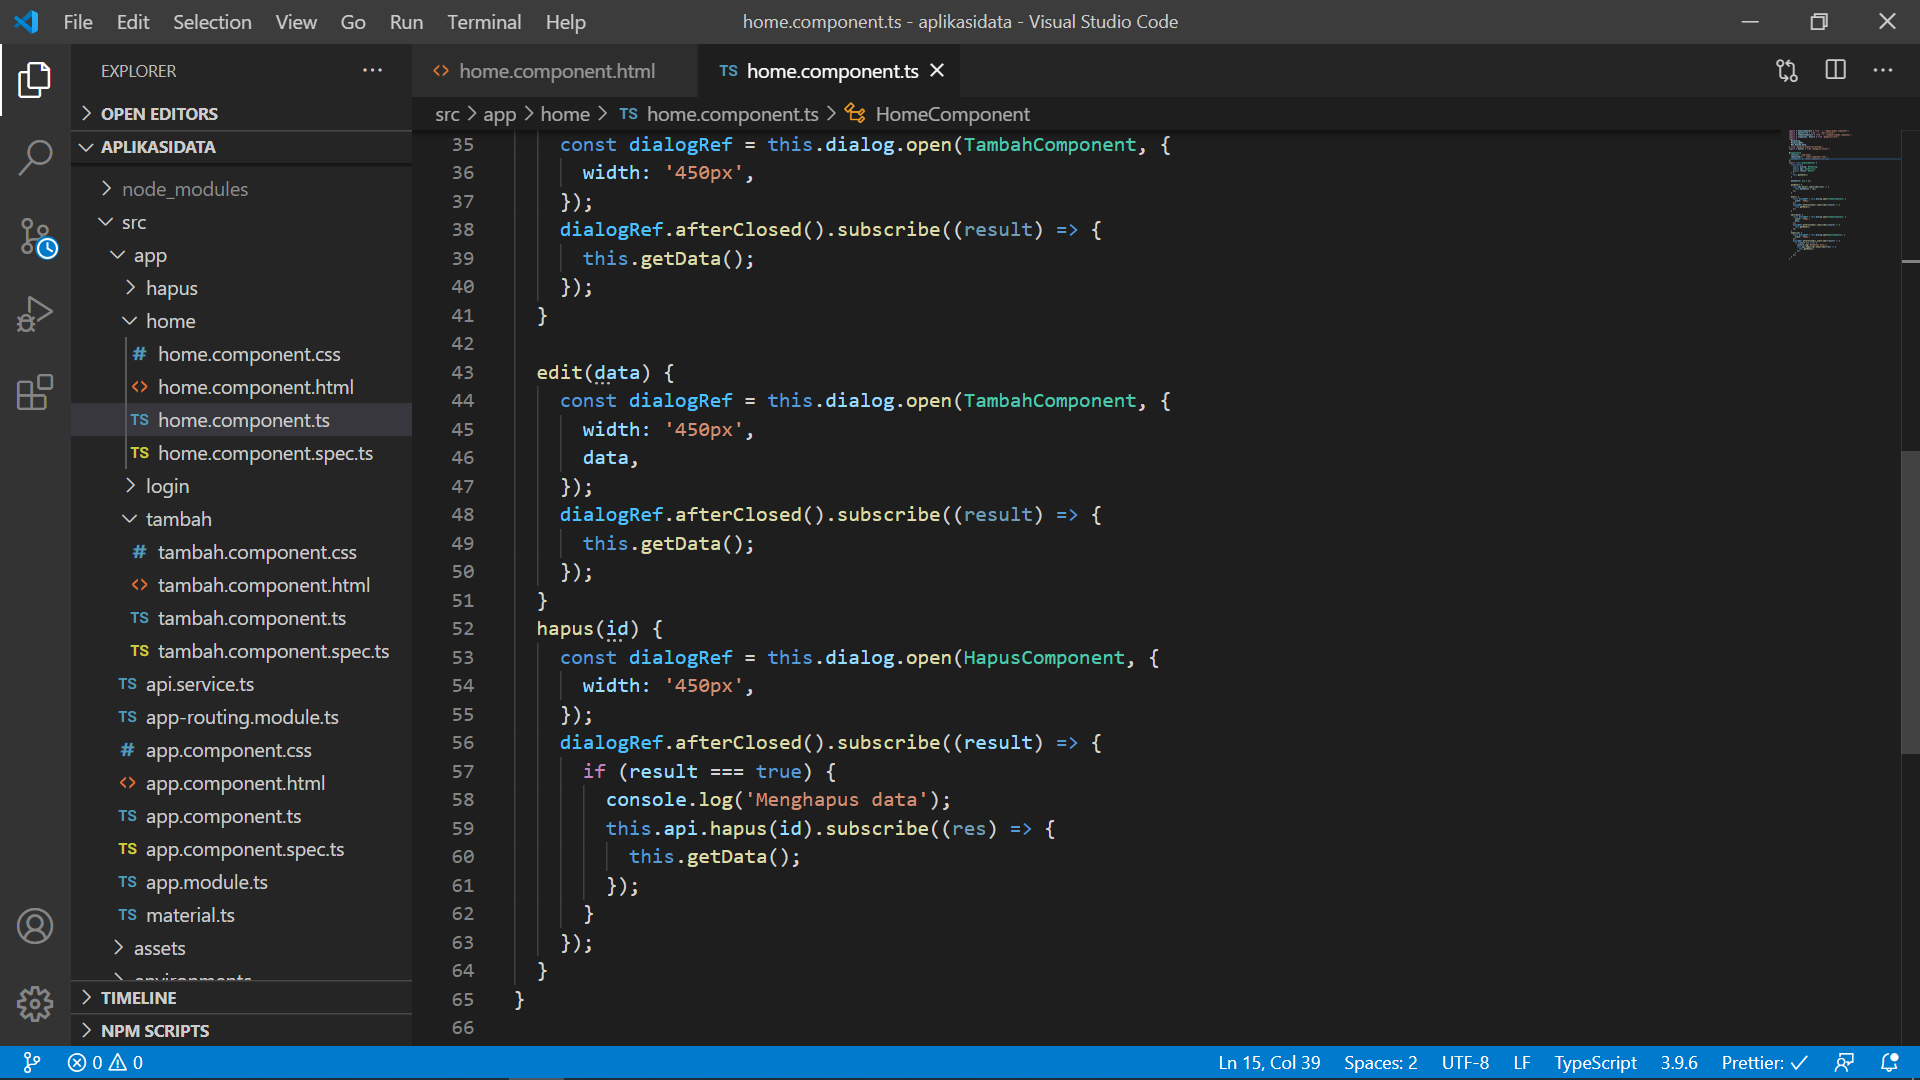Click the Split Editor Right icon
Screen dimensions: 1920x1080
[x=1835, y=70]
